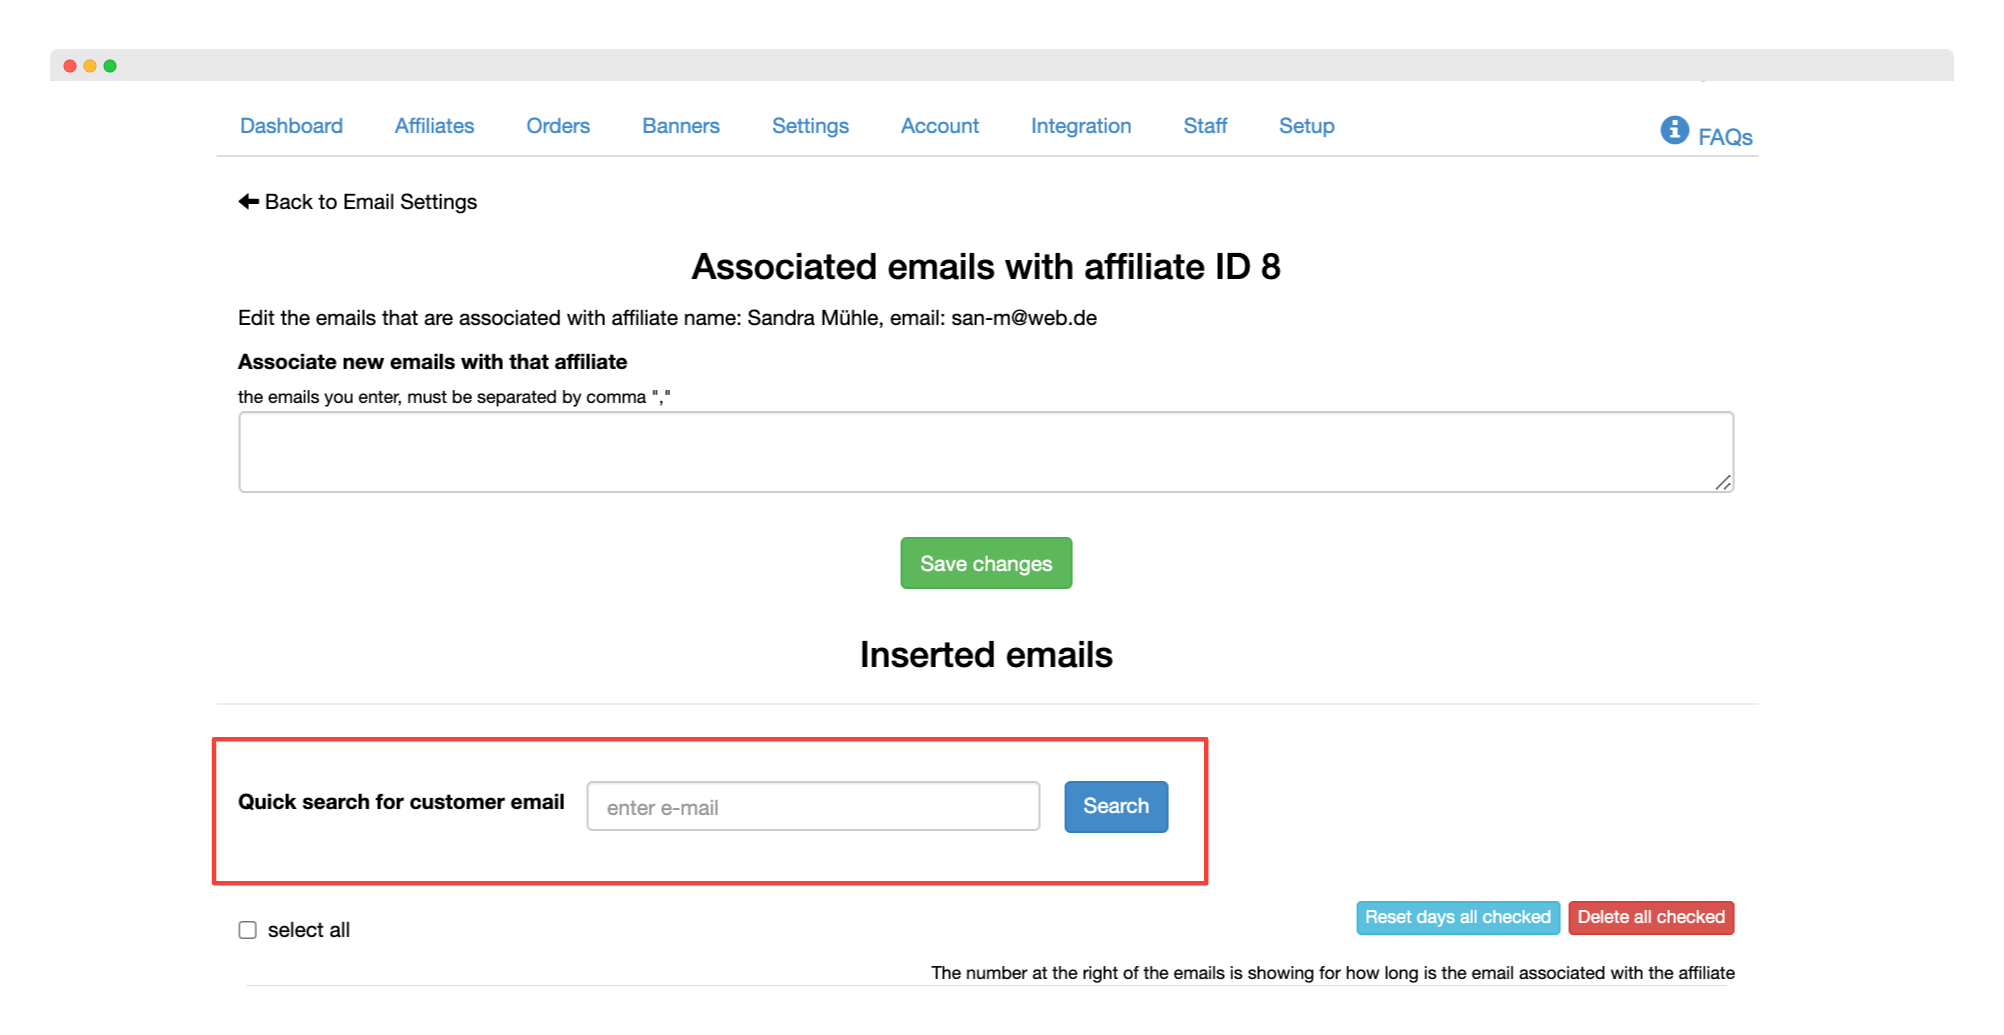This screenshot has height=1035, width=2004.
Task: Focus the enter e-mail search field
Action: tap(813, 807)
